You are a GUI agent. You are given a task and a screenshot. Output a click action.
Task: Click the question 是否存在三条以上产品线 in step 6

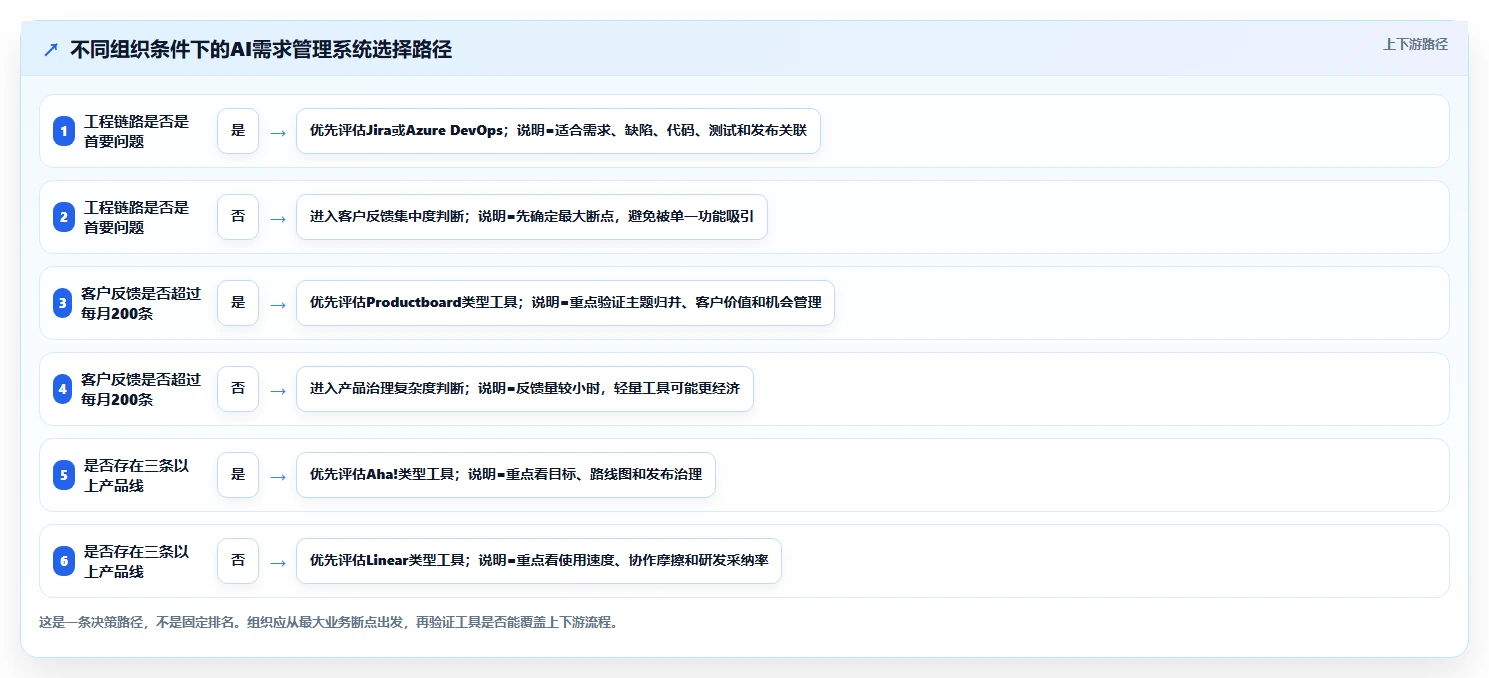(x=137, y=561)
